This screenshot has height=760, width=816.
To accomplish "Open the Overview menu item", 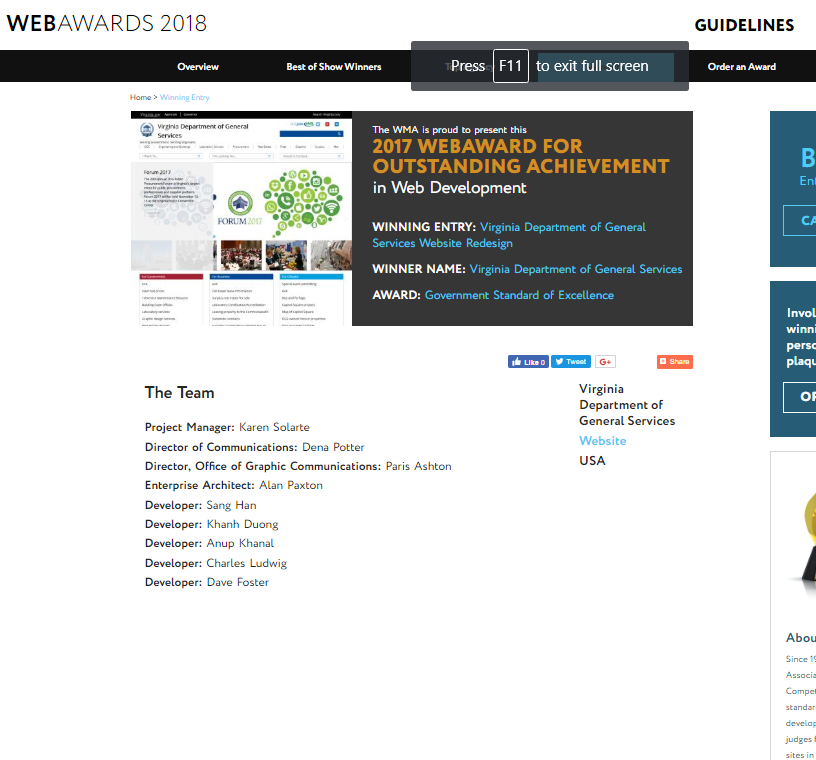I will tap(198, 67).
